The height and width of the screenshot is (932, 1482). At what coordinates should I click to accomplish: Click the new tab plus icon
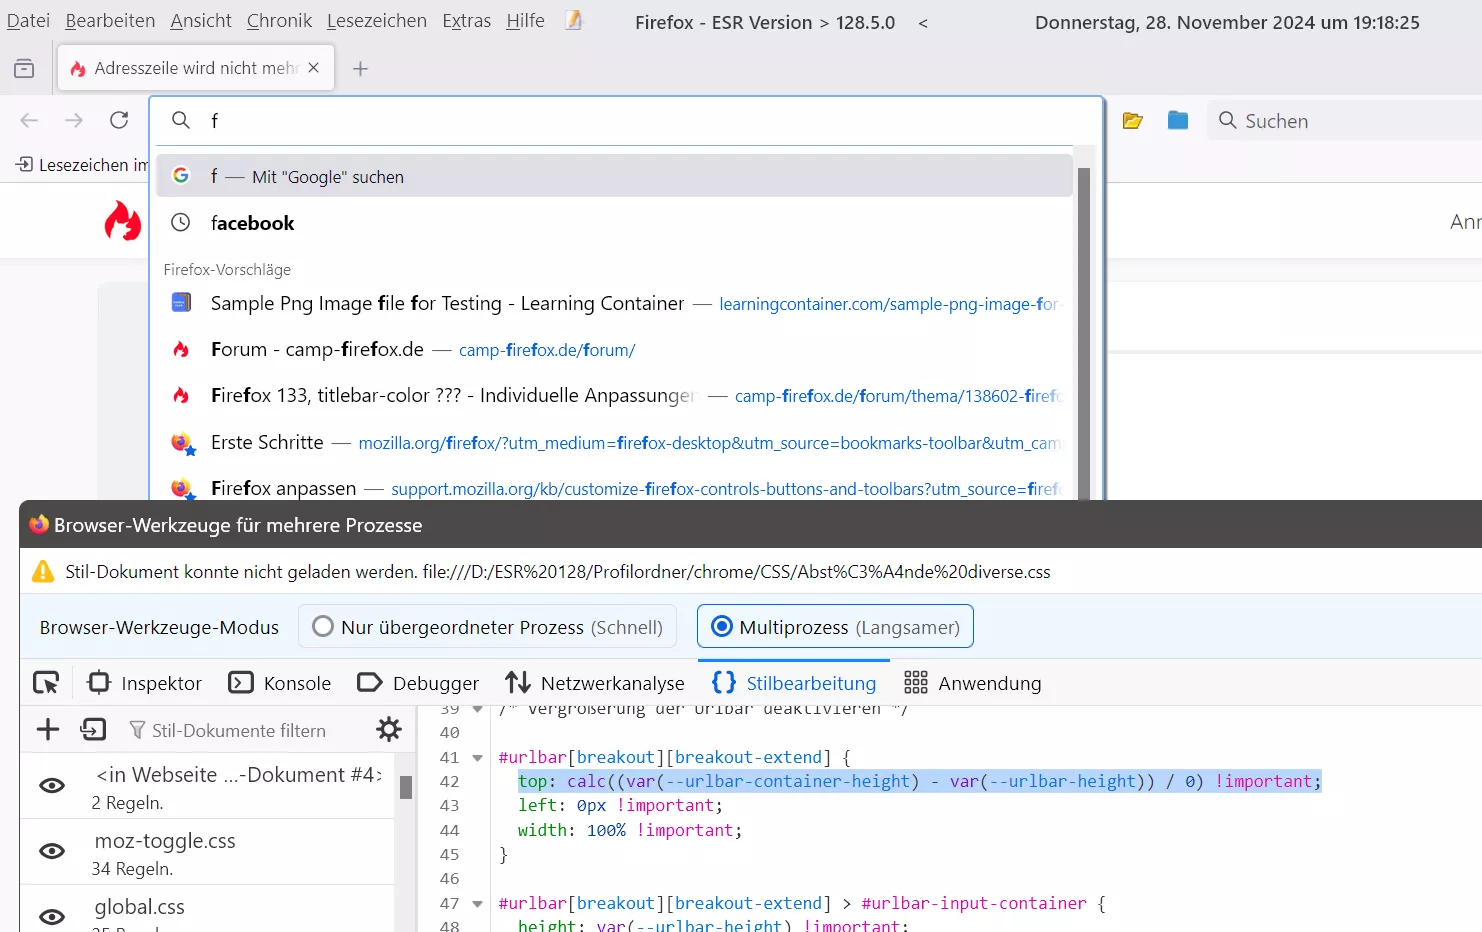pos(361,68)
